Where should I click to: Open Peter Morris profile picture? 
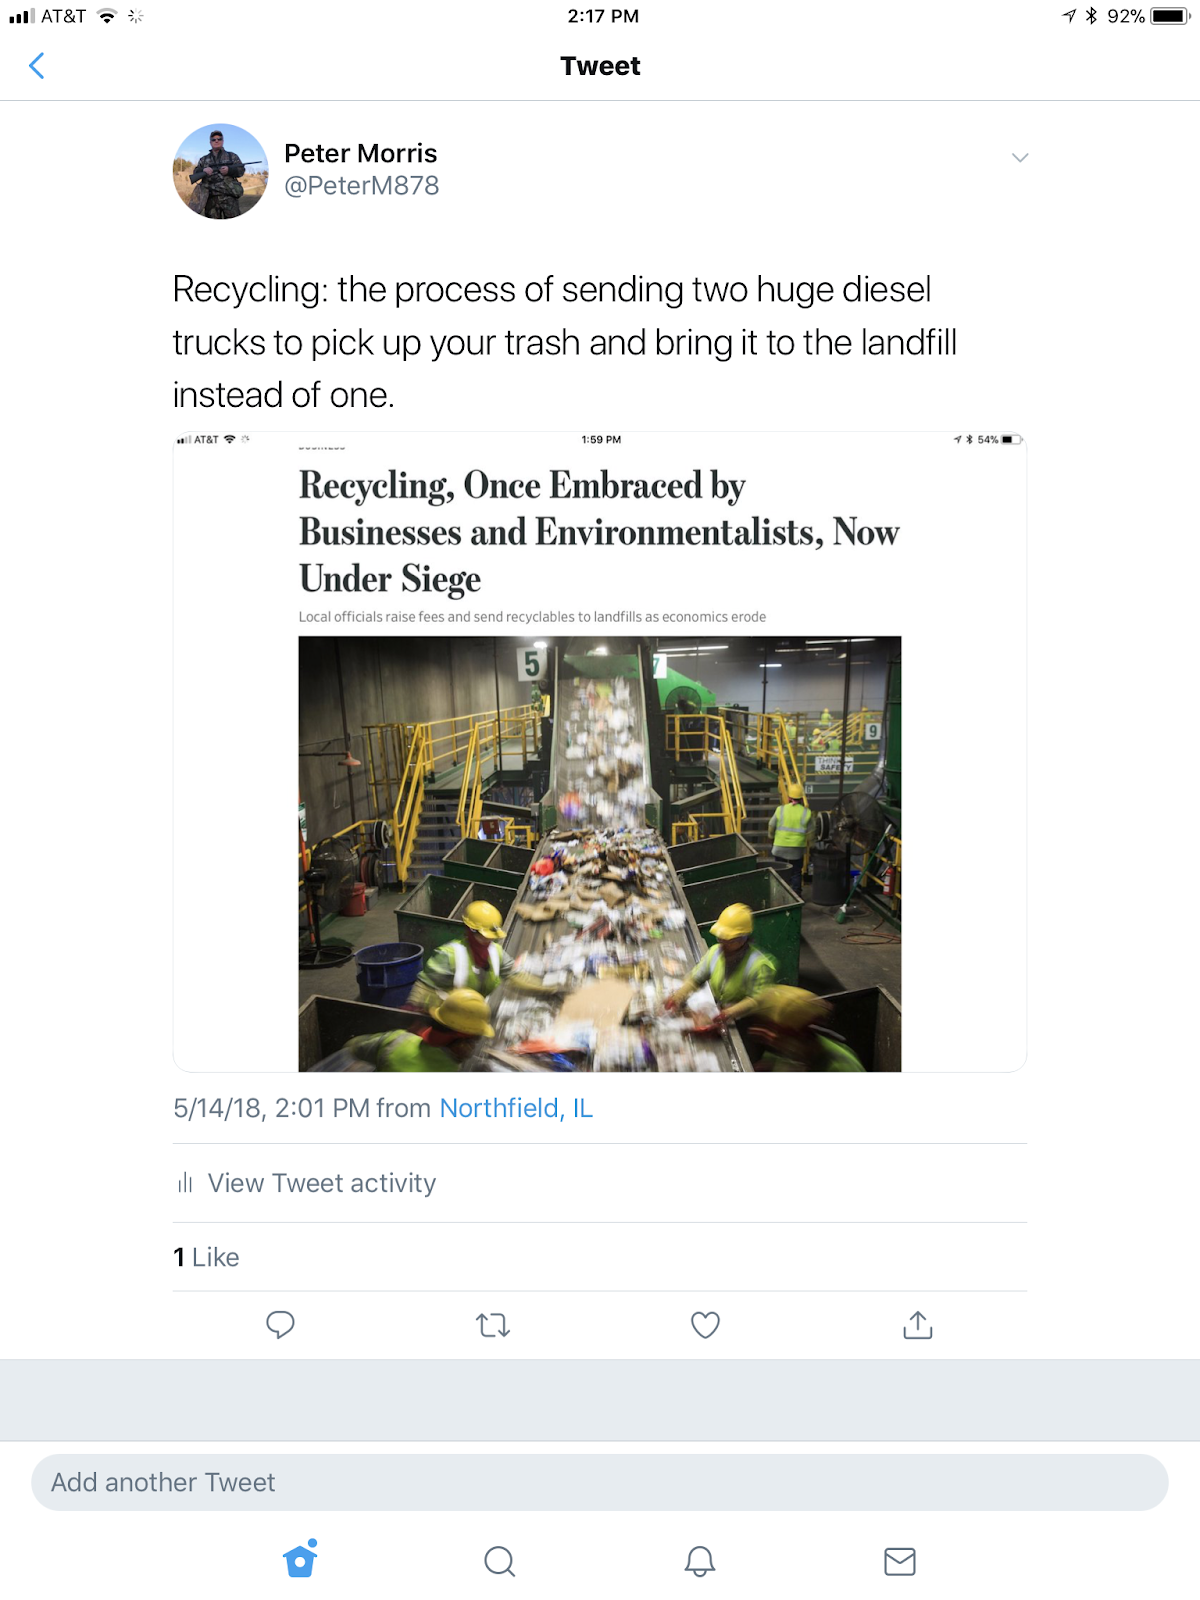click(221, 171)
